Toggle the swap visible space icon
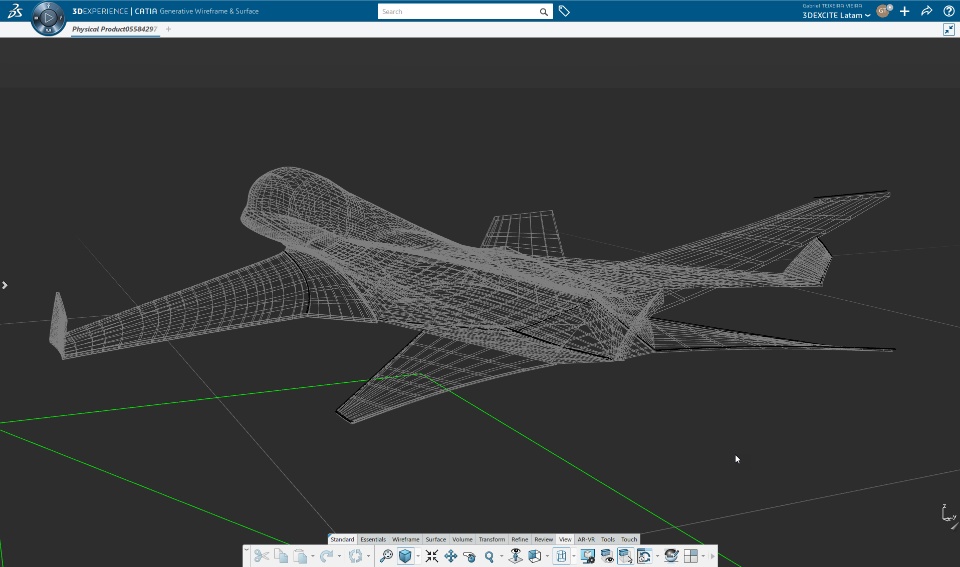The width and height of the screenshot is (960, 567). pos(625,556)
